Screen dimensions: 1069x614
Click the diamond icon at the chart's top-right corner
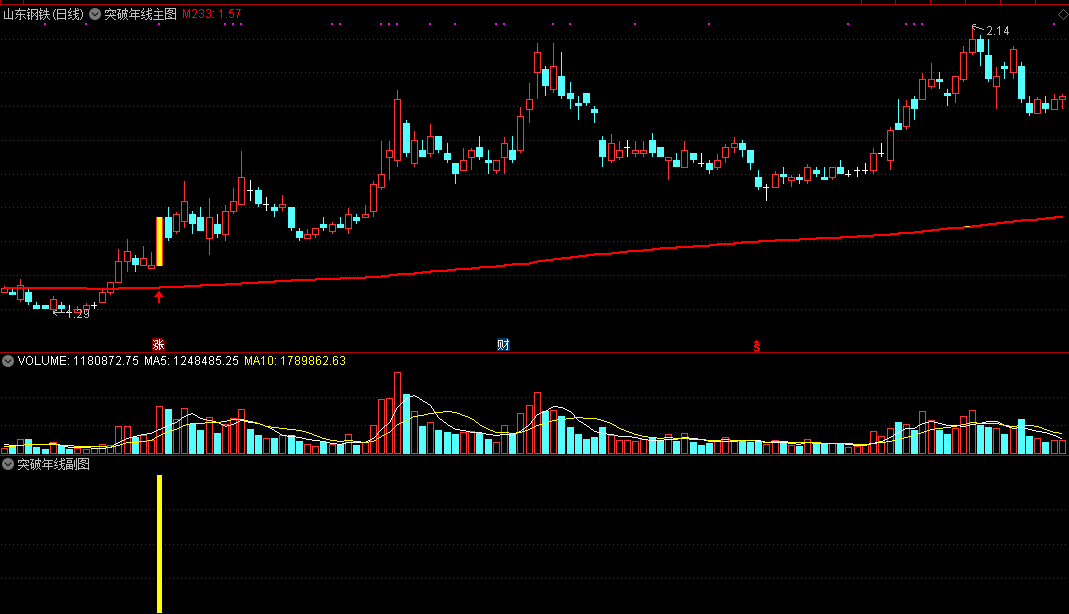(1062, 14)
